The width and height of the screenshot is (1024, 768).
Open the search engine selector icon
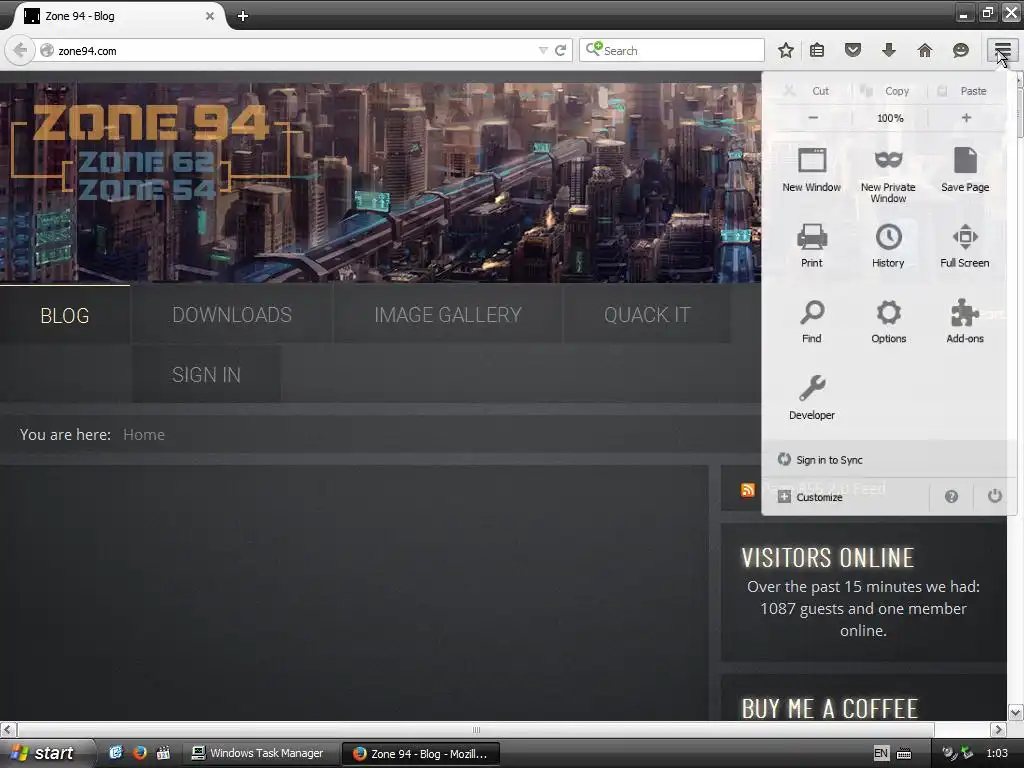[x=594, y=50]
